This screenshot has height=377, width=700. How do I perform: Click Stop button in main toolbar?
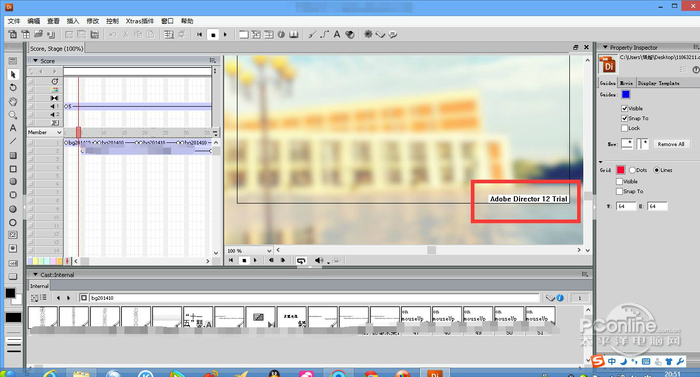tap(213, 35)
